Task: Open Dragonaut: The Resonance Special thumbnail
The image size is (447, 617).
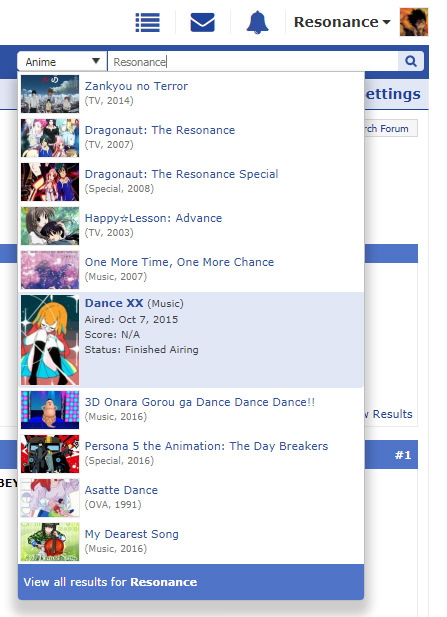Action: [50, 182]
